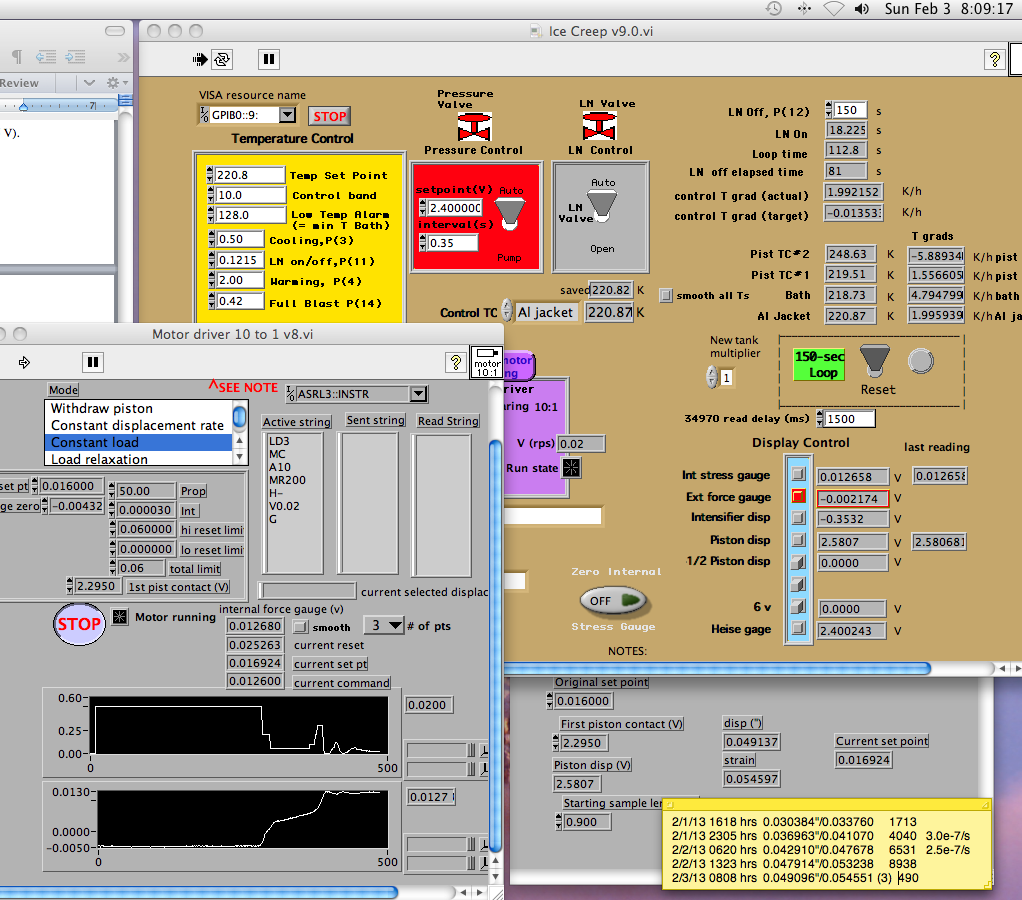Click the Temp Set Point field
Viewport: 1022px width, 900px height.
point(249,175)
